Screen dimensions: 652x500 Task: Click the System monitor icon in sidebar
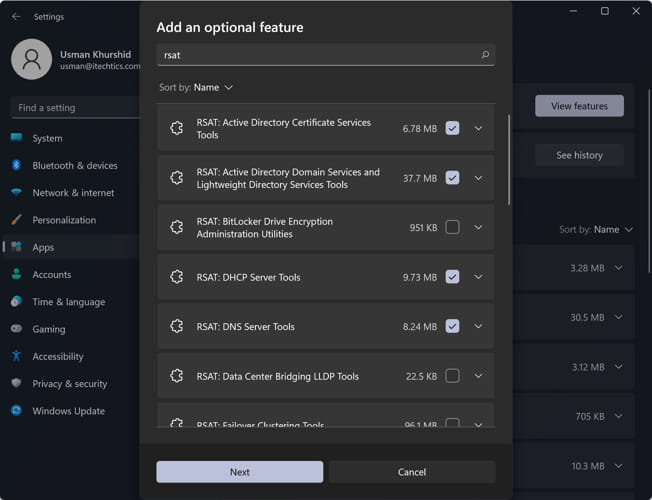16,138
